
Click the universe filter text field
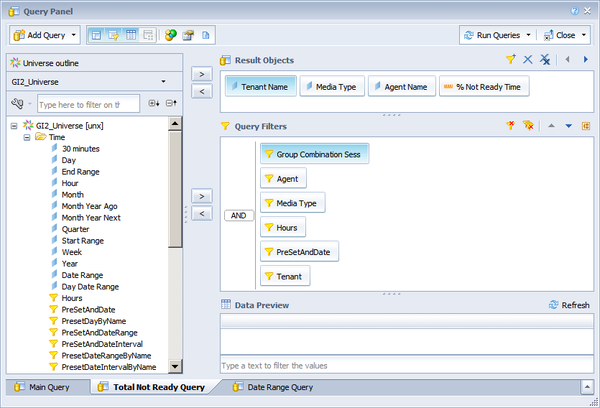click(x=86, y=103)
